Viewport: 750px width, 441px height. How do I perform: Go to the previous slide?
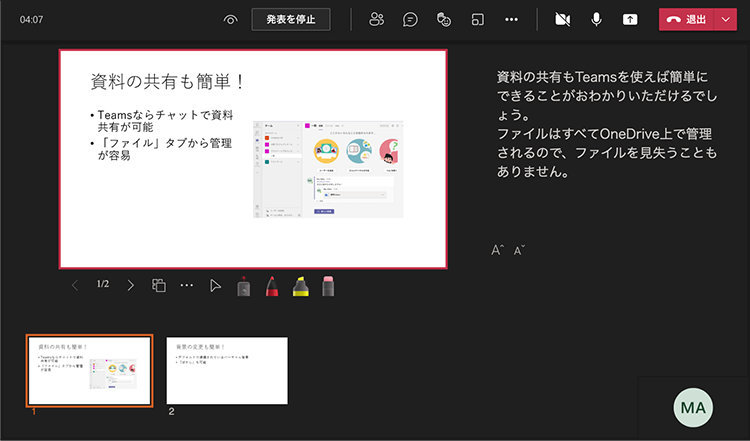75,286
